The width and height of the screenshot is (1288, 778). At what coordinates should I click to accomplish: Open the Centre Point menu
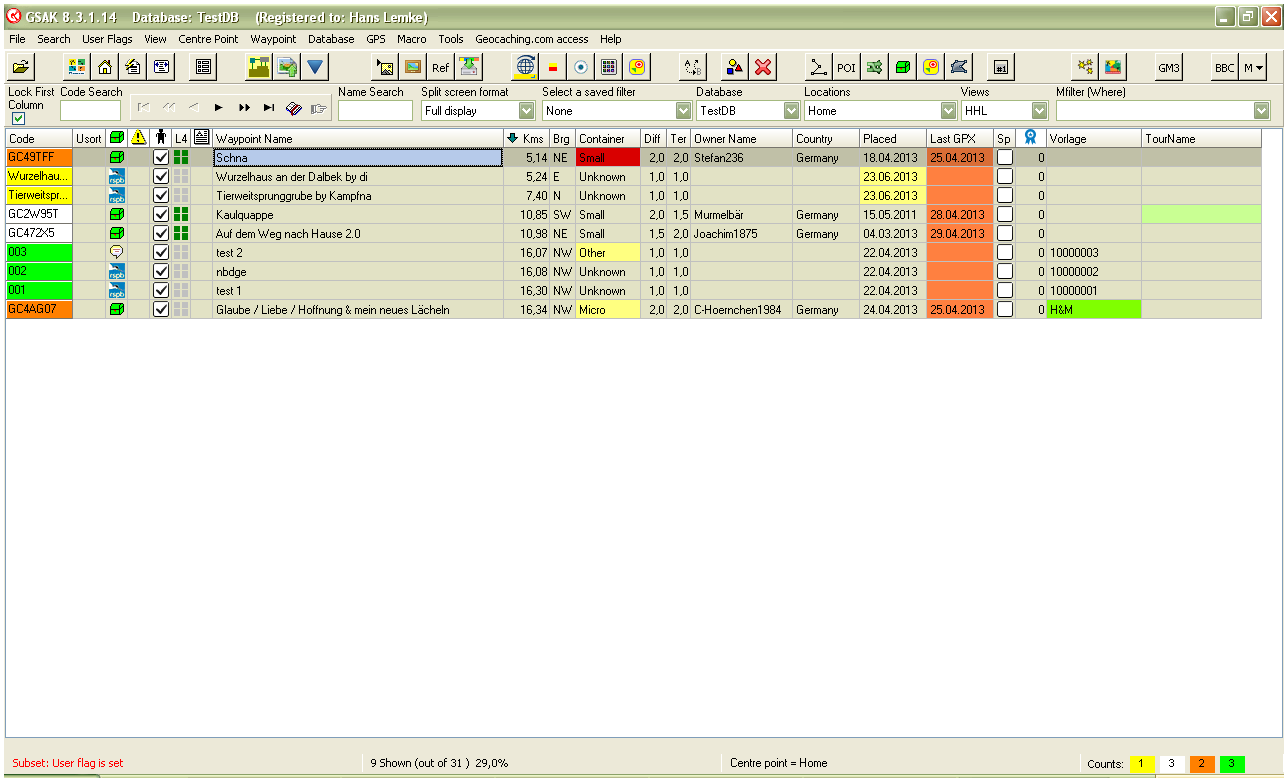[208, 39]
